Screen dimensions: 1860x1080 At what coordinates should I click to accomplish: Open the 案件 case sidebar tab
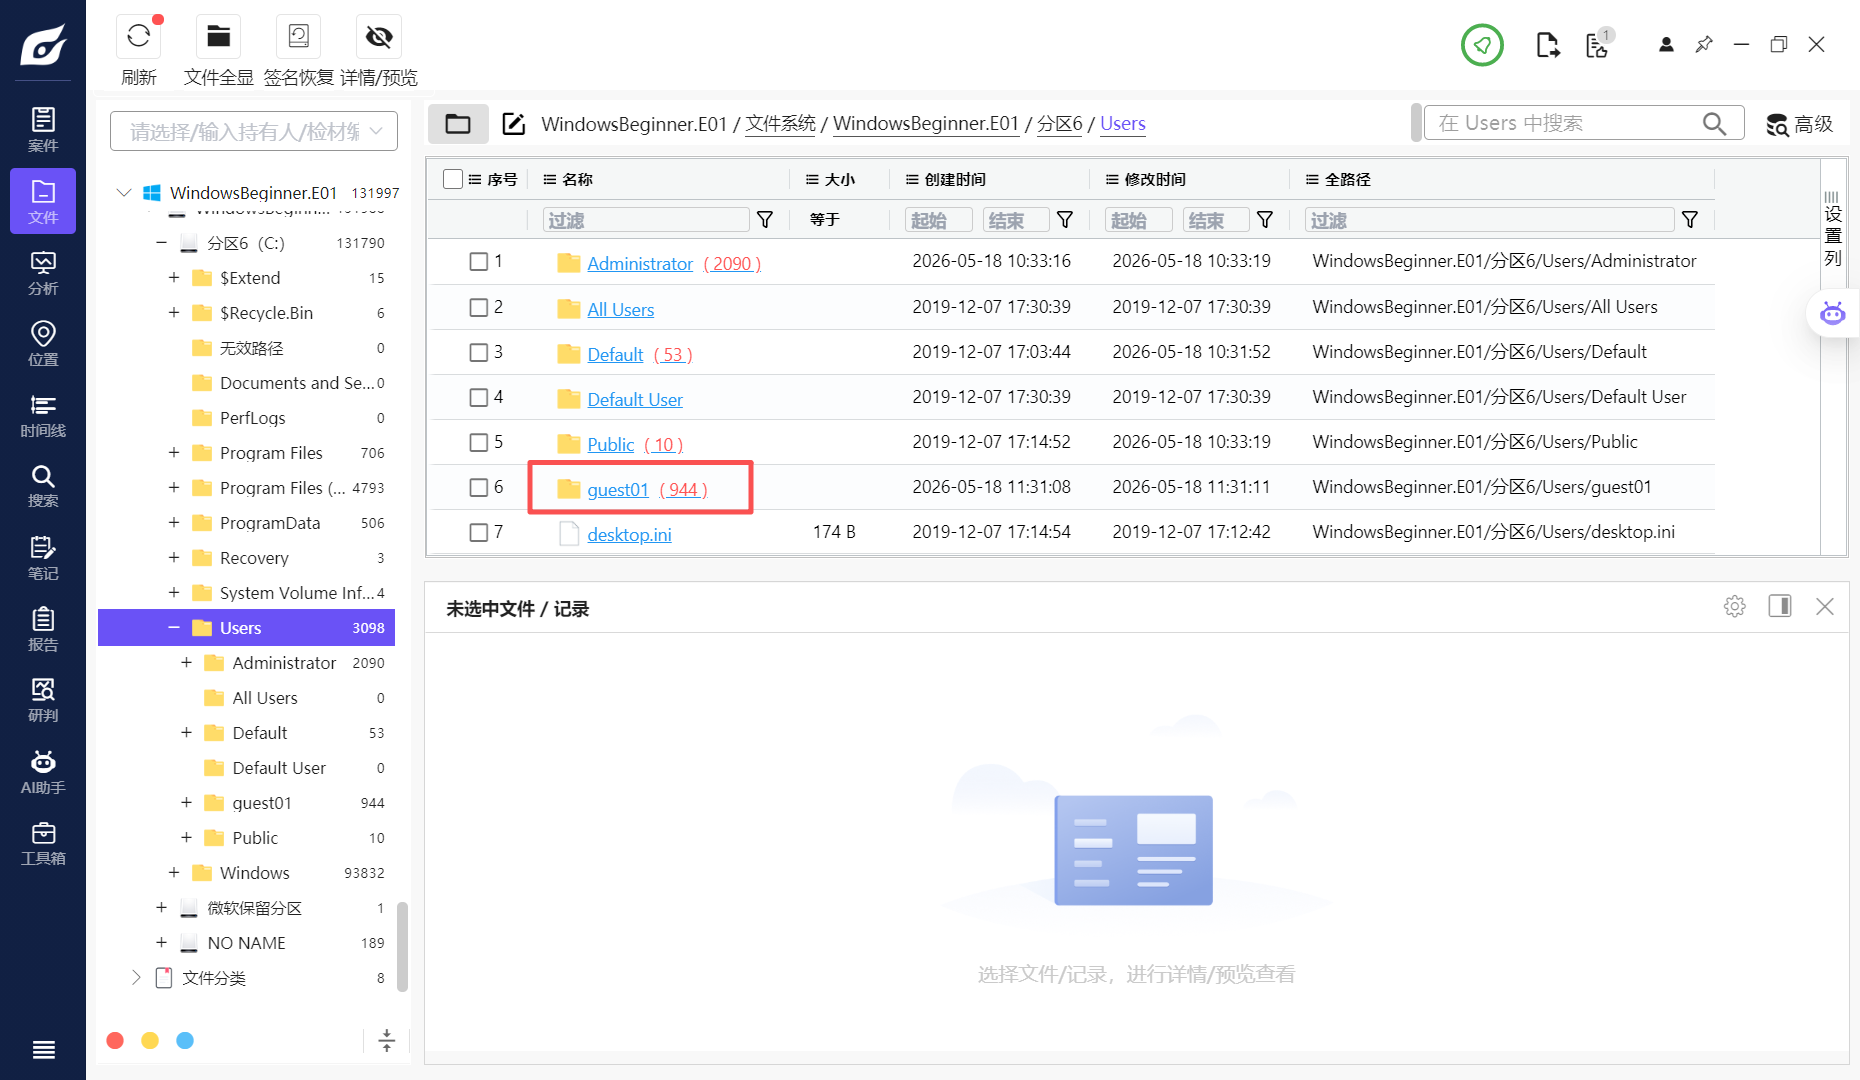point(43,129)
